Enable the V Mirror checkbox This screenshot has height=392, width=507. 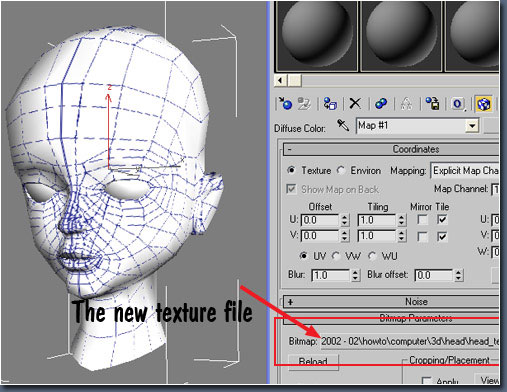423,237
